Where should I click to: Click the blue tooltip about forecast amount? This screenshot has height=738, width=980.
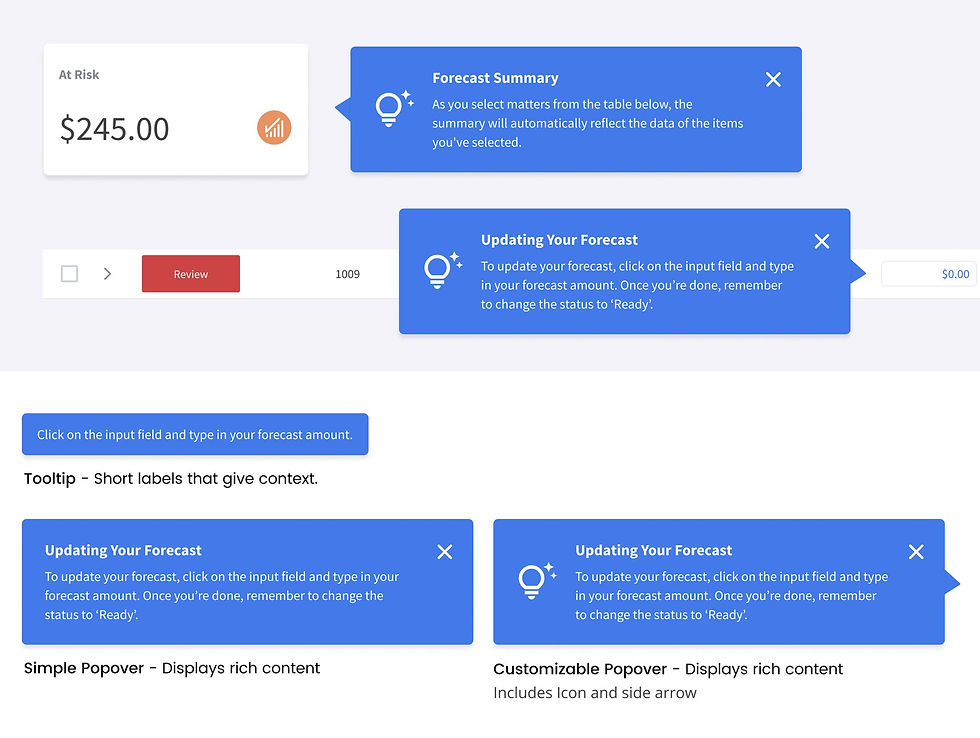click(195, 435)
